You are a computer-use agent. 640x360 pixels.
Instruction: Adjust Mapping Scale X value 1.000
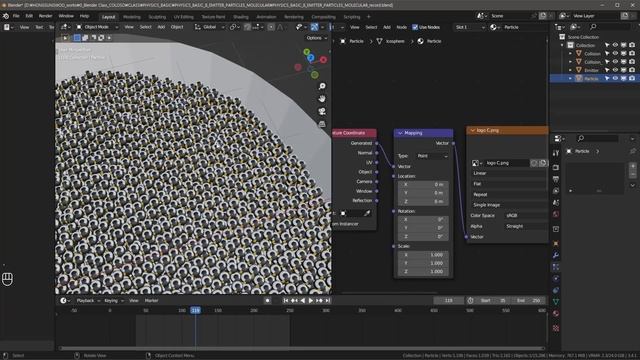[423, 255]
